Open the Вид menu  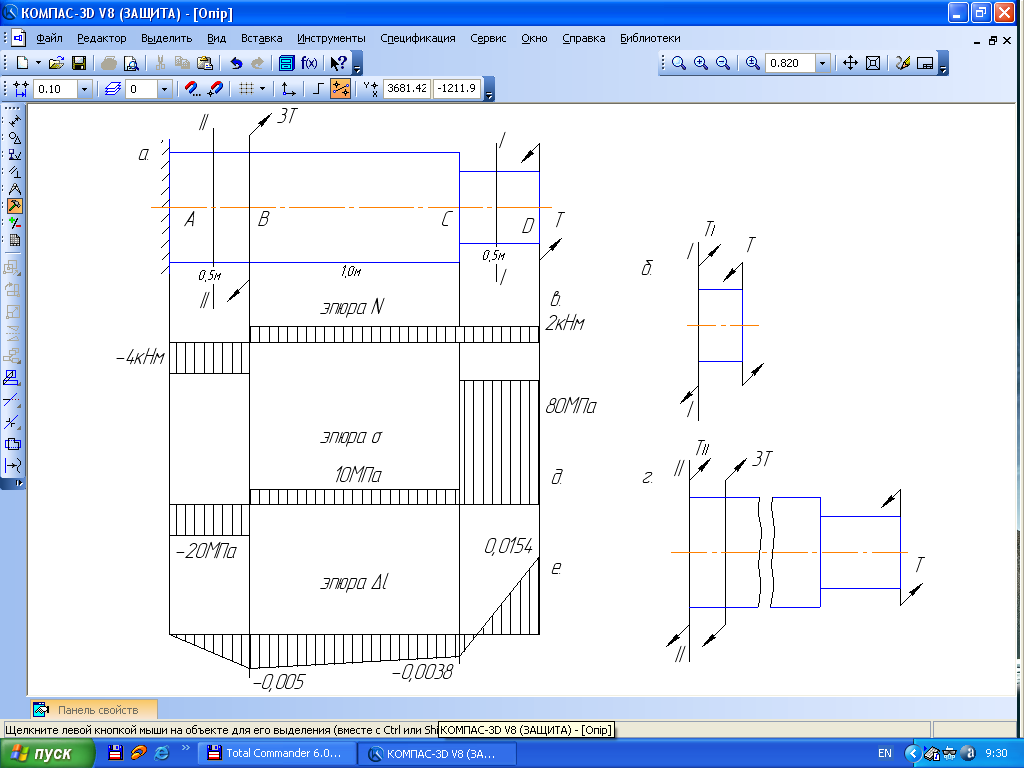[x=217, y=39]
